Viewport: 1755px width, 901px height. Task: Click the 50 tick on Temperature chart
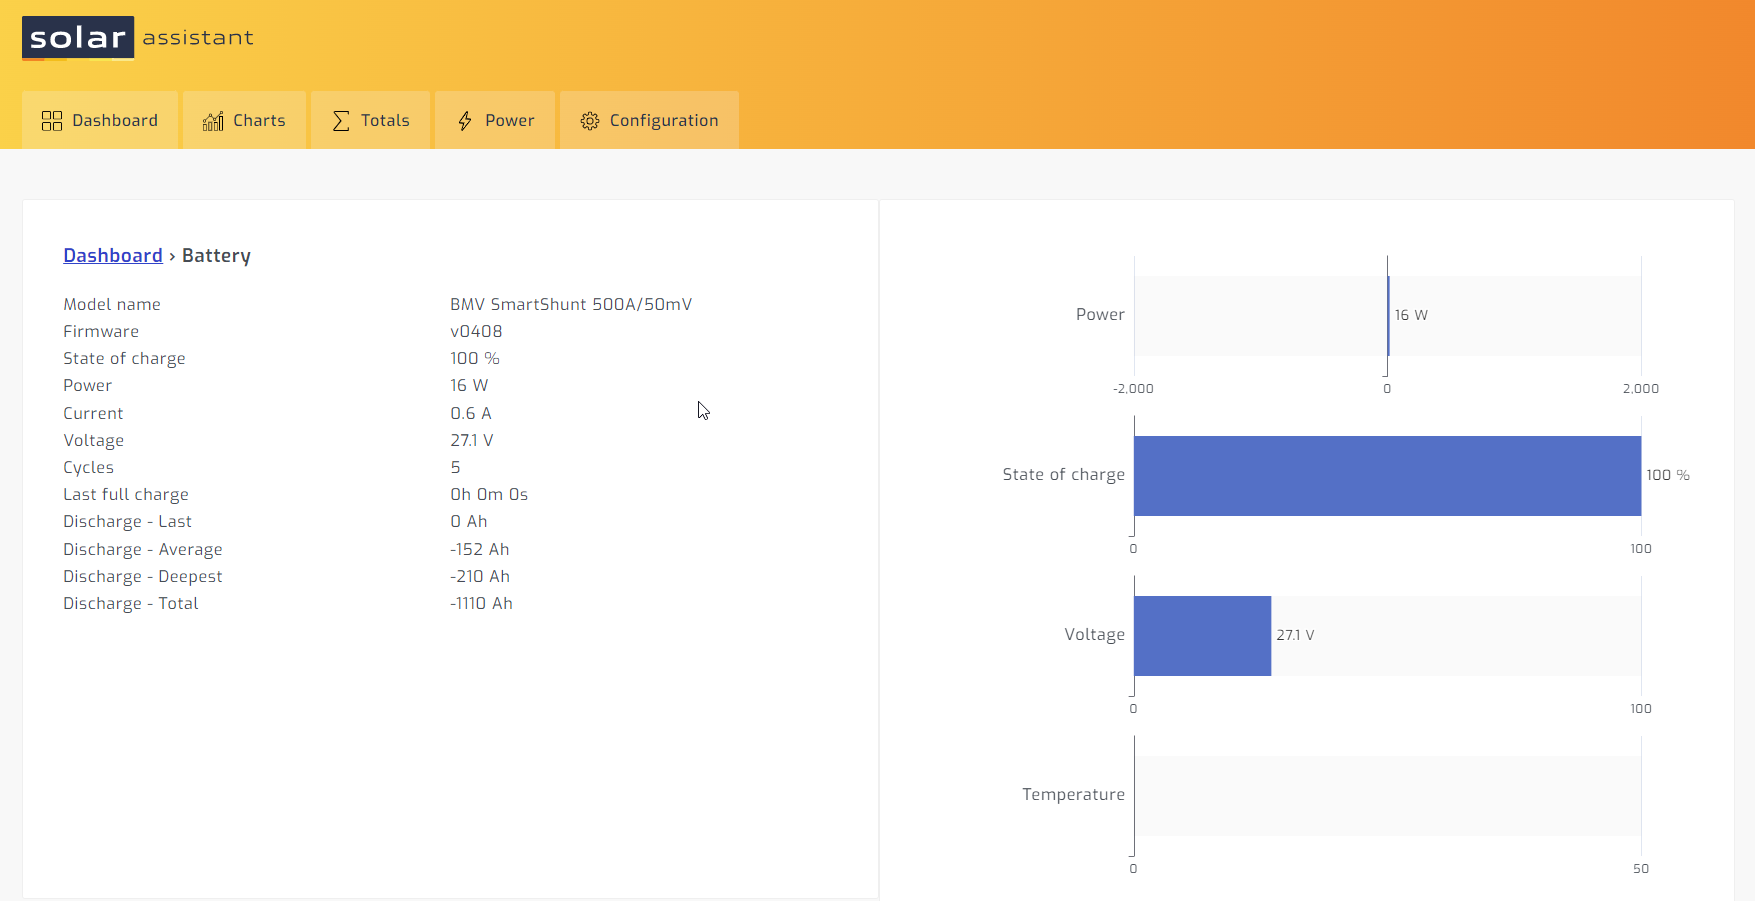point(1641,868)
